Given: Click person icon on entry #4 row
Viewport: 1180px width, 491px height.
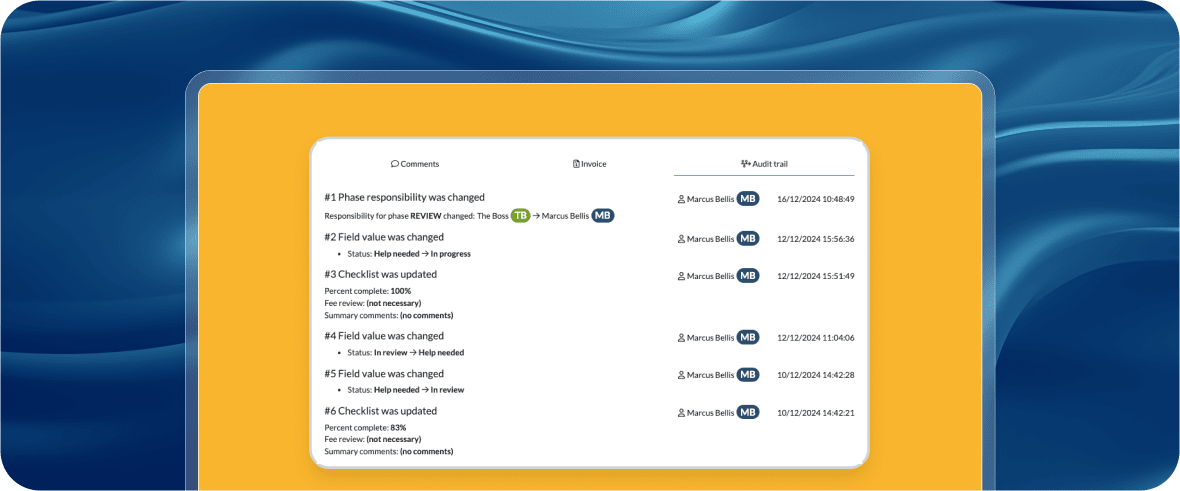Looking at the screenshot, I should (681, 338).
